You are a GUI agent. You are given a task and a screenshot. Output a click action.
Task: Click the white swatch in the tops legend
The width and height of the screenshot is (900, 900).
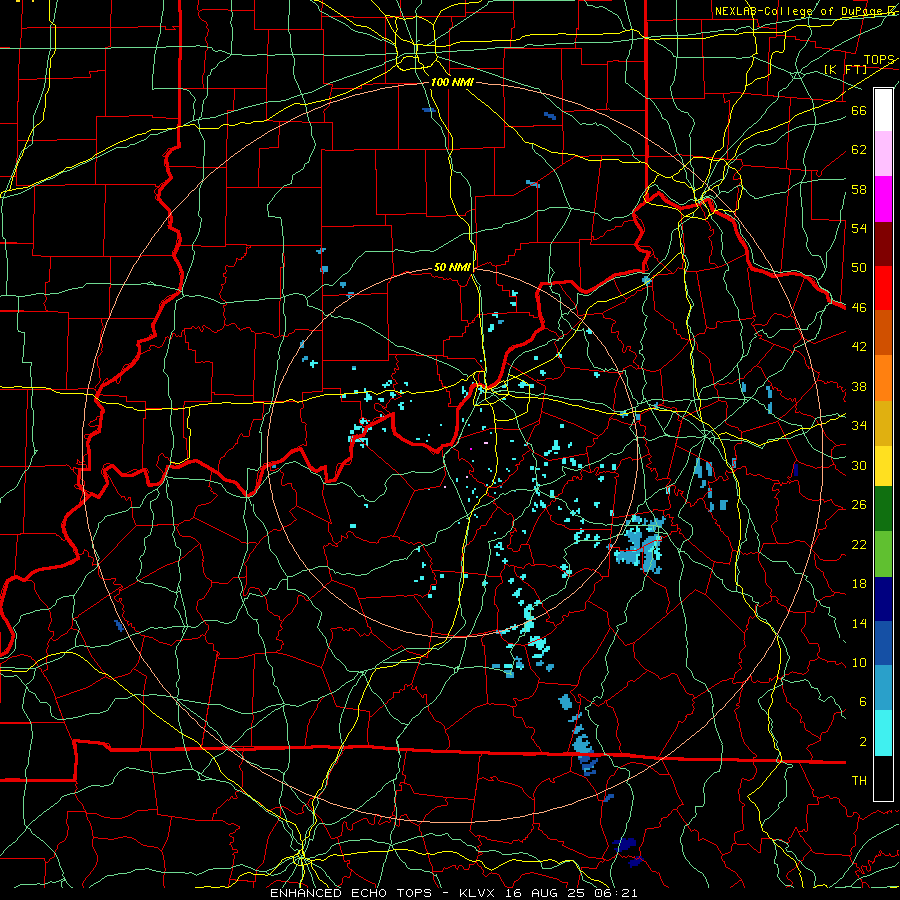pyautogui.click(x=883, y=110)
